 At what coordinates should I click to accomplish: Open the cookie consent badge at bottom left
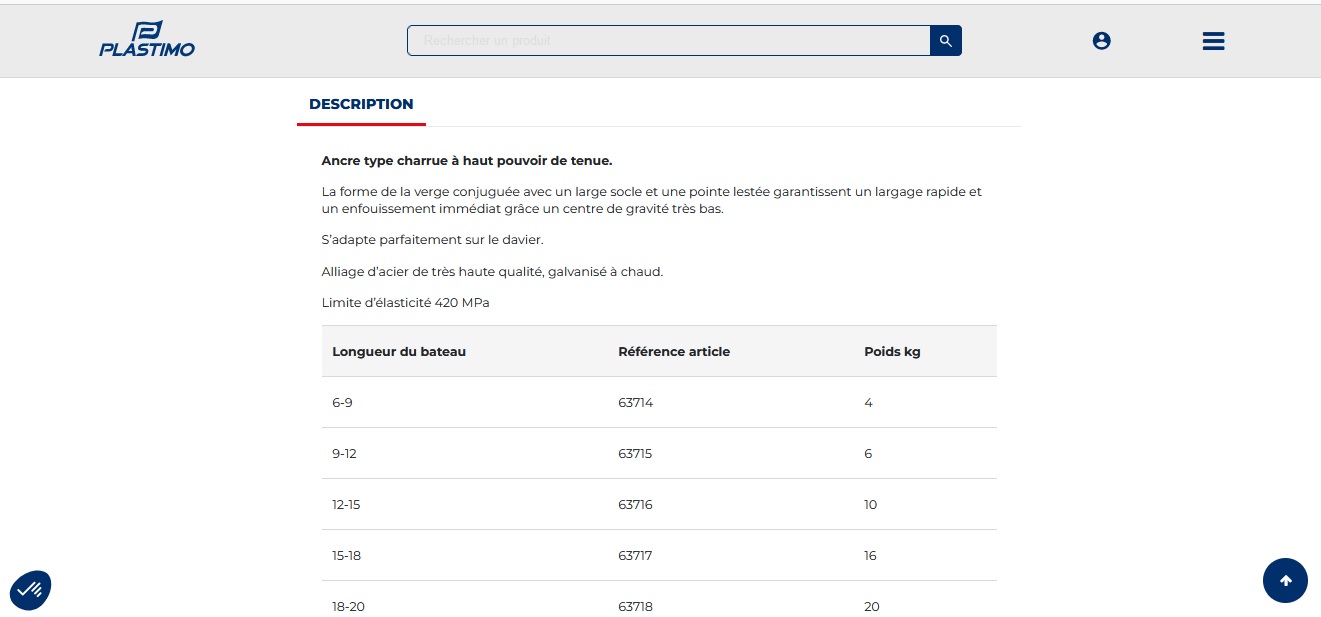click(x=30, y=589)
